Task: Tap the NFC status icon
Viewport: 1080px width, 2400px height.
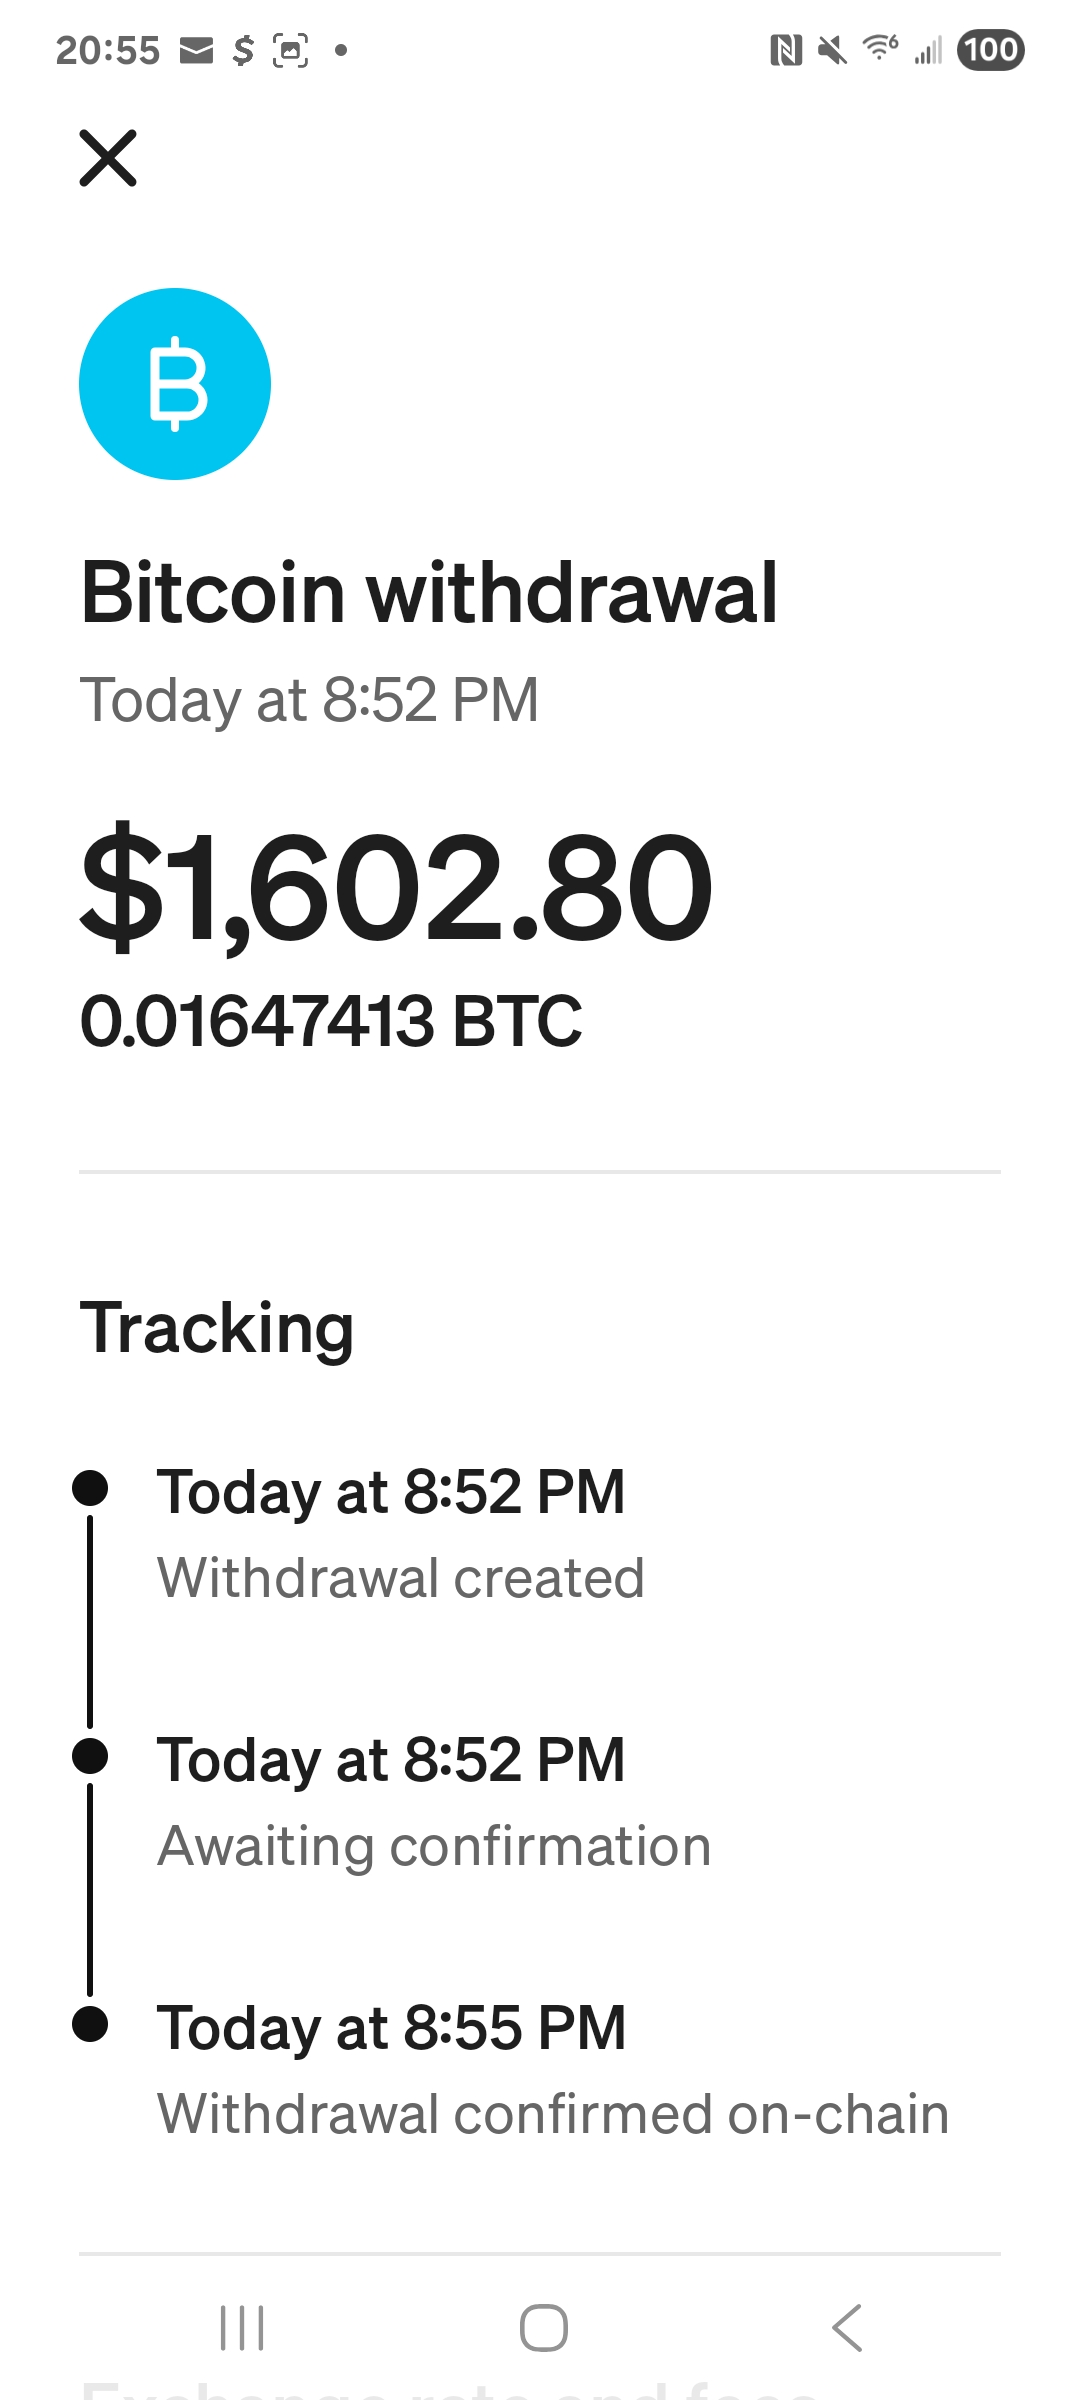Action: tap(786, 50)
